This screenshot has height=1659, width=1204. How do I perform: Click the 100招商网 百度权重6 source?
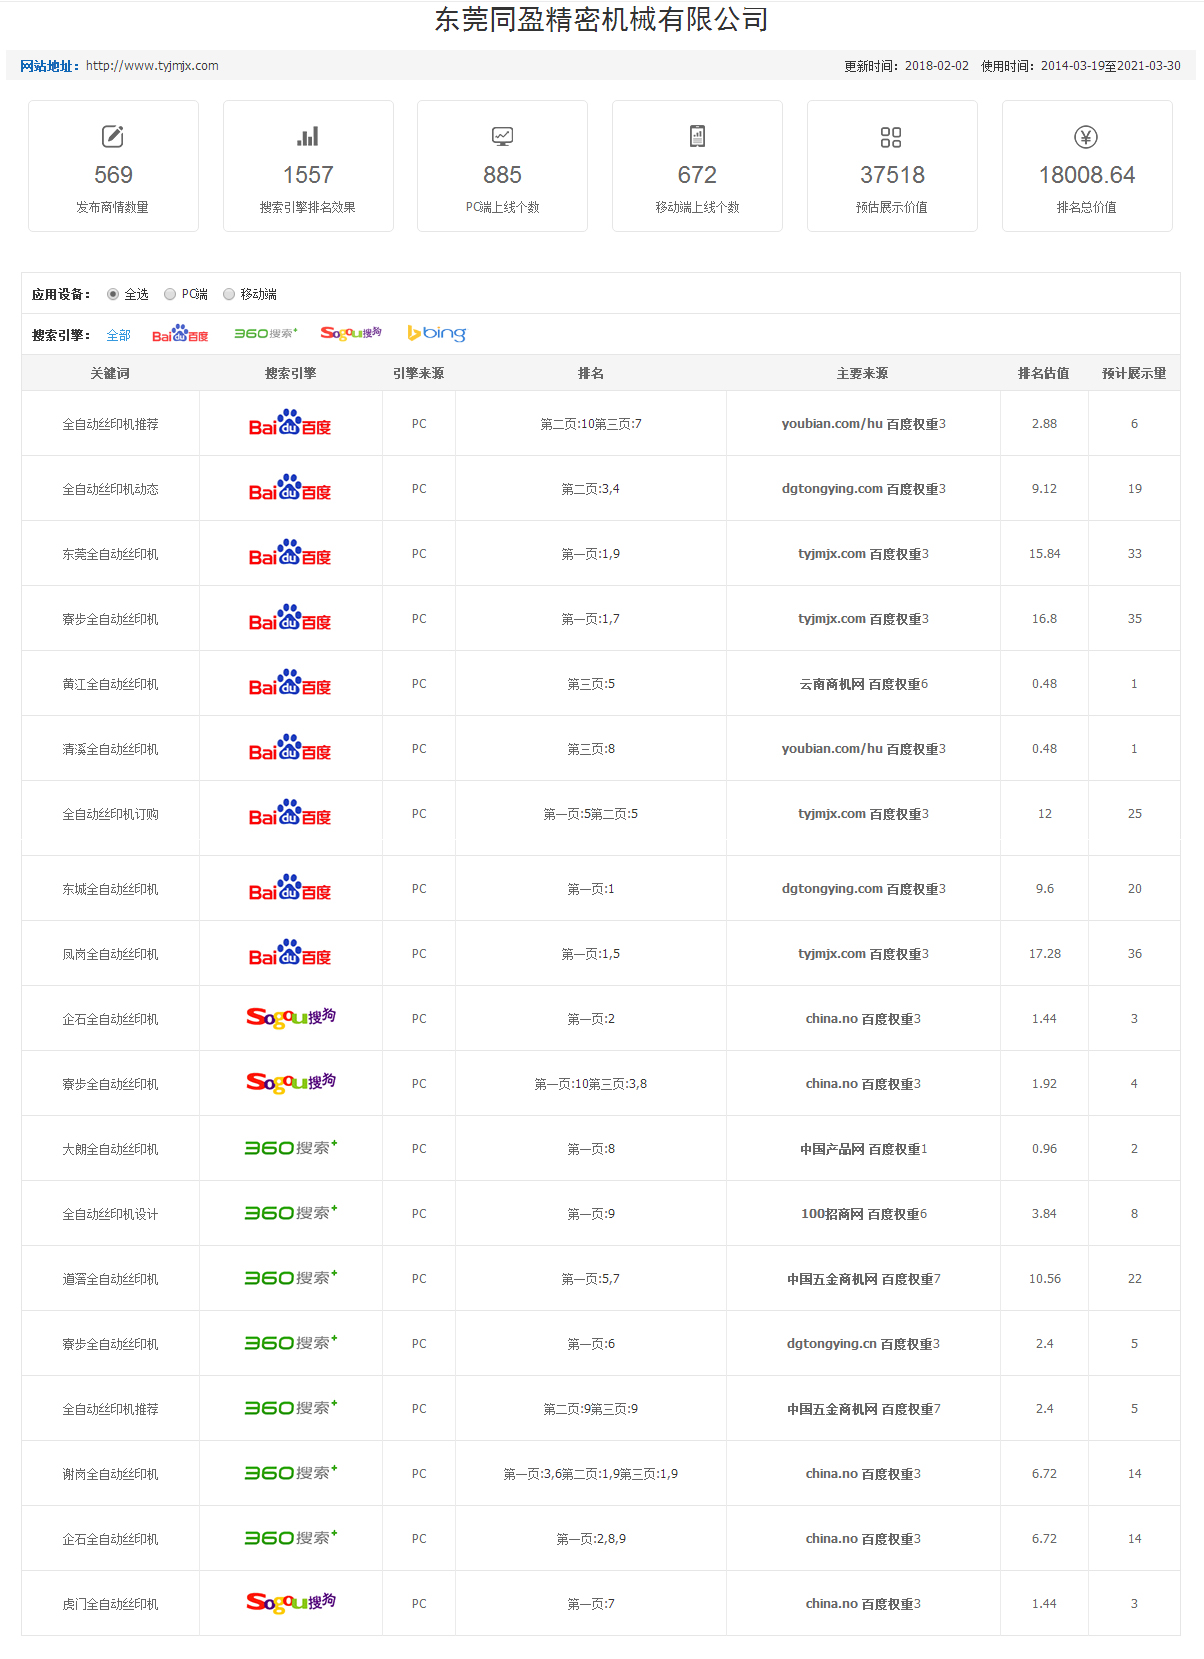[x=863, y=1214]
